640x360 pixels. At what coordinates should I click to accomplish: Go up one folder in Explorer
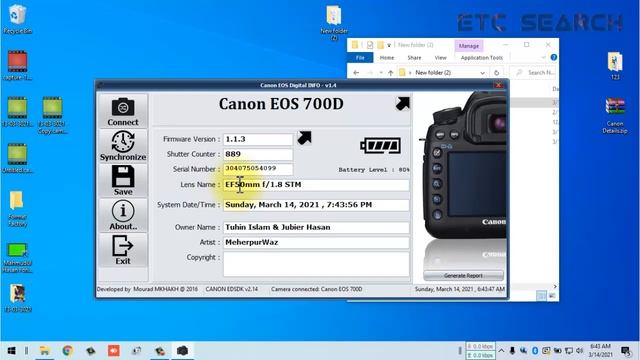pyautogui.click(x=391, y=73)
